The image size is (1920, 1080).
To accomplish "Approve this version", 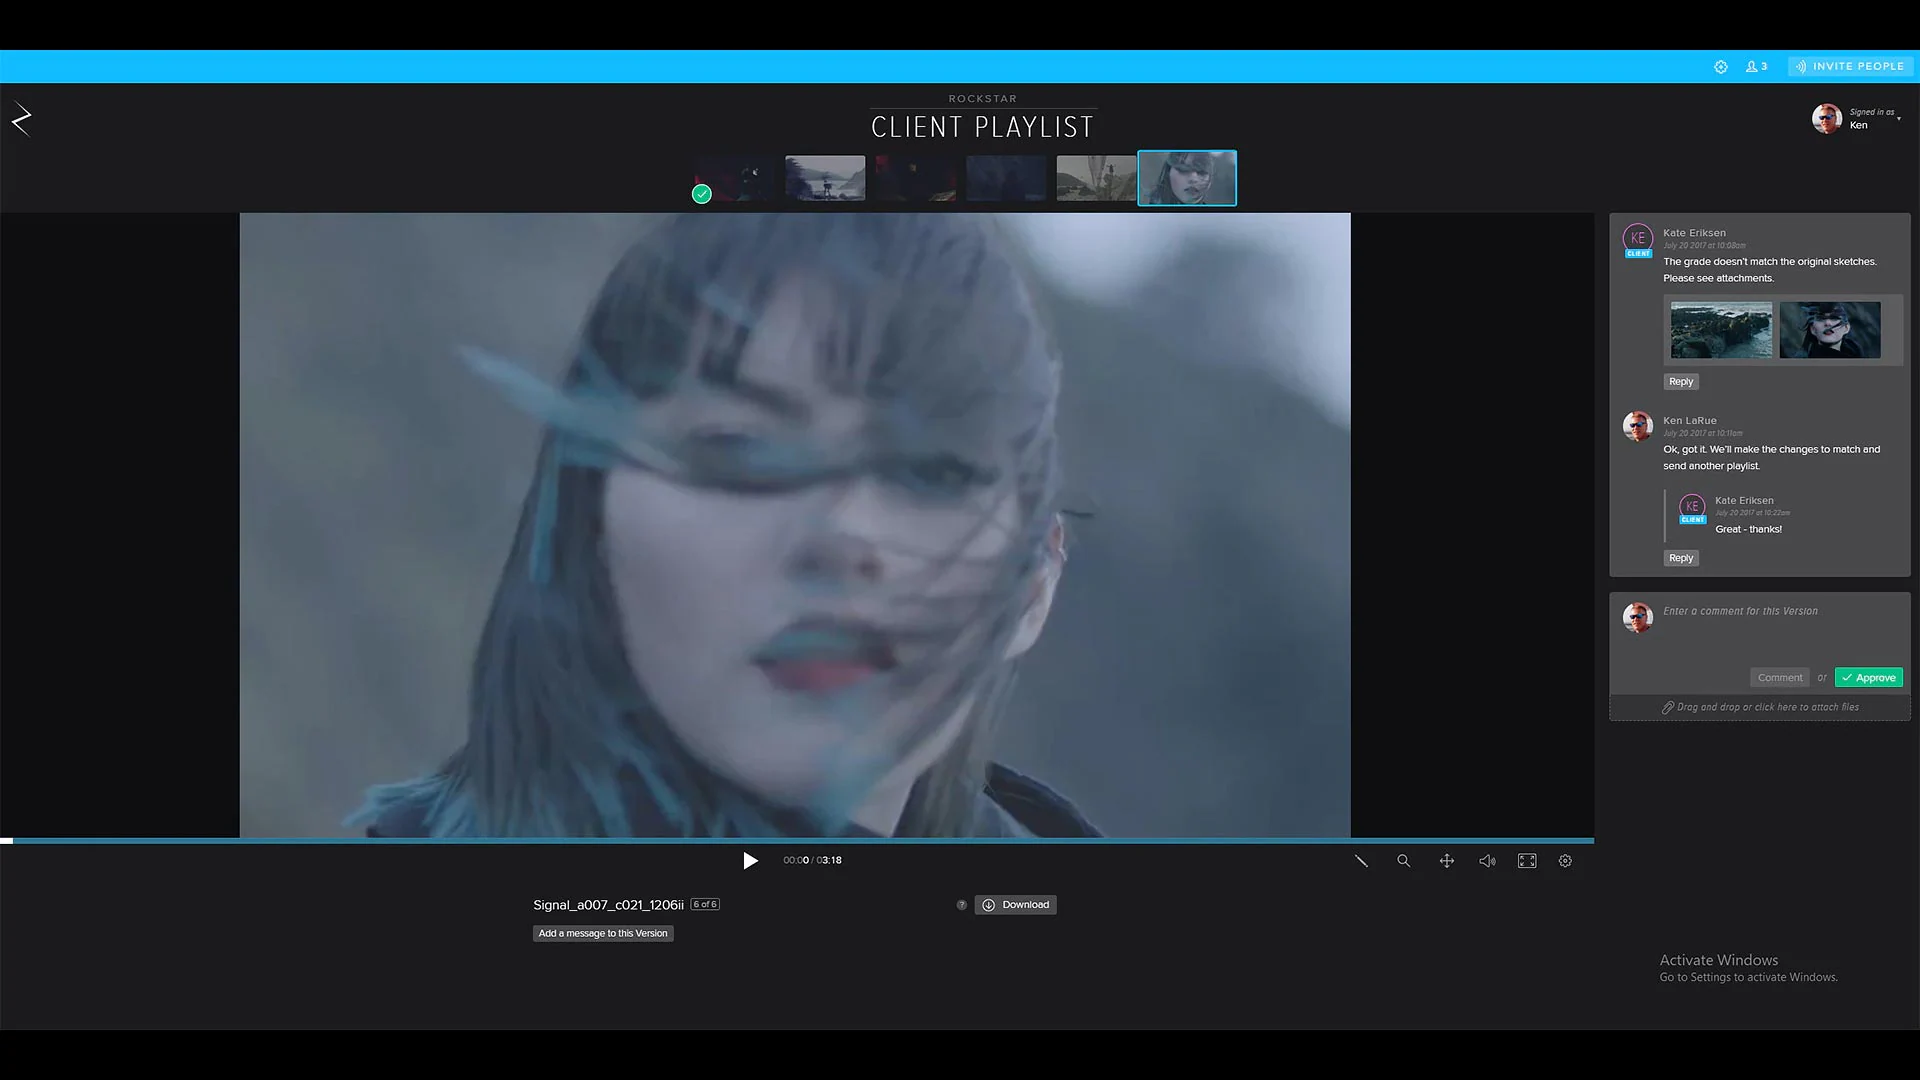I will [x=1868, y=678].
